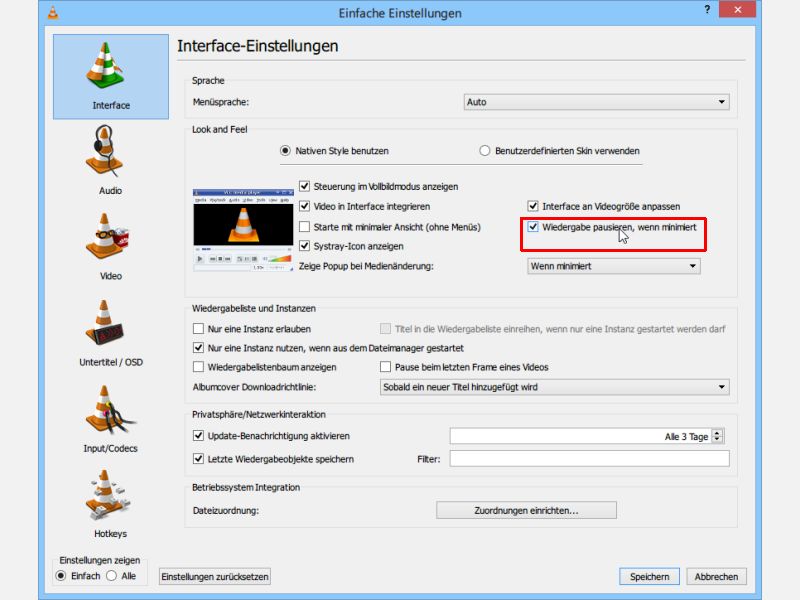Enable Pause beim letzten Frame eines Videos

coord(464,367)
